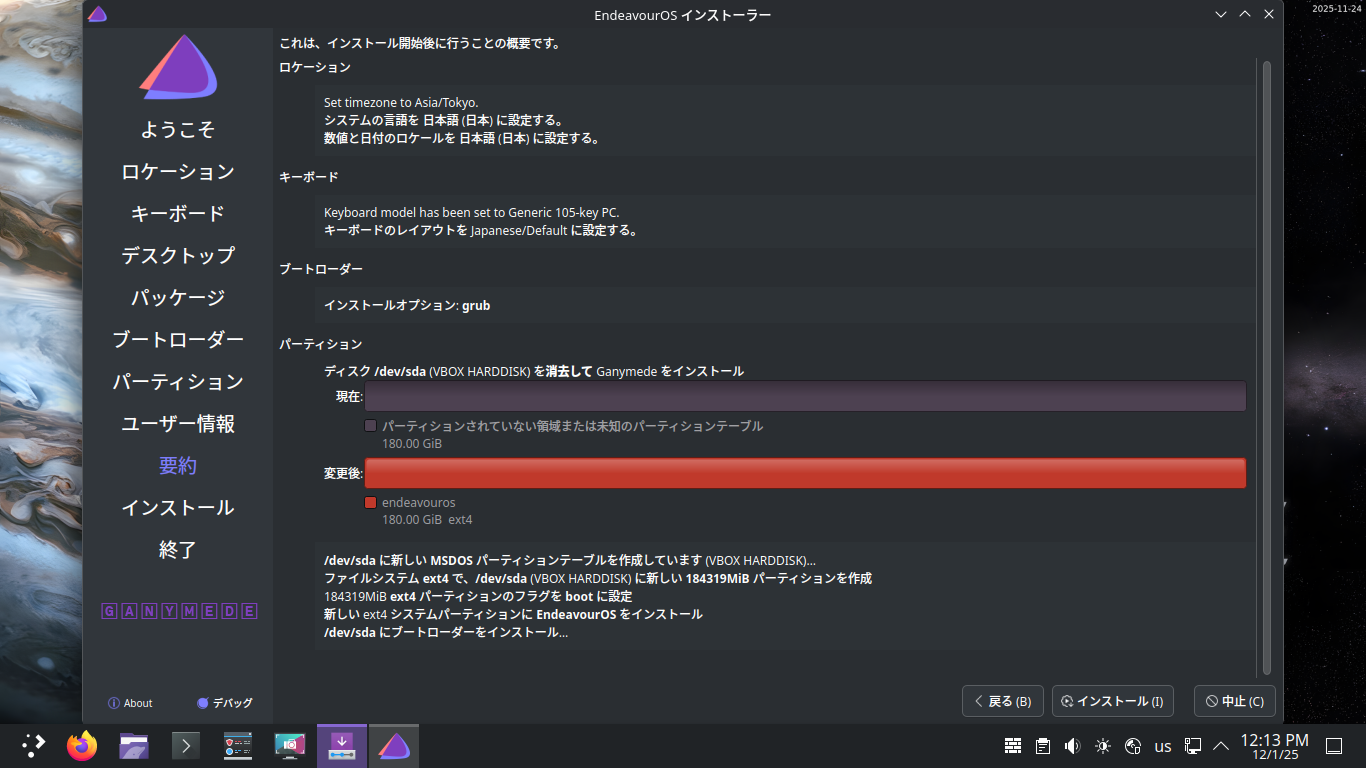Image resolution: width=1366 pixels, height=768 pixels.
Task: Open the clock showing 12:13 PM
Action: (1274, 746)
